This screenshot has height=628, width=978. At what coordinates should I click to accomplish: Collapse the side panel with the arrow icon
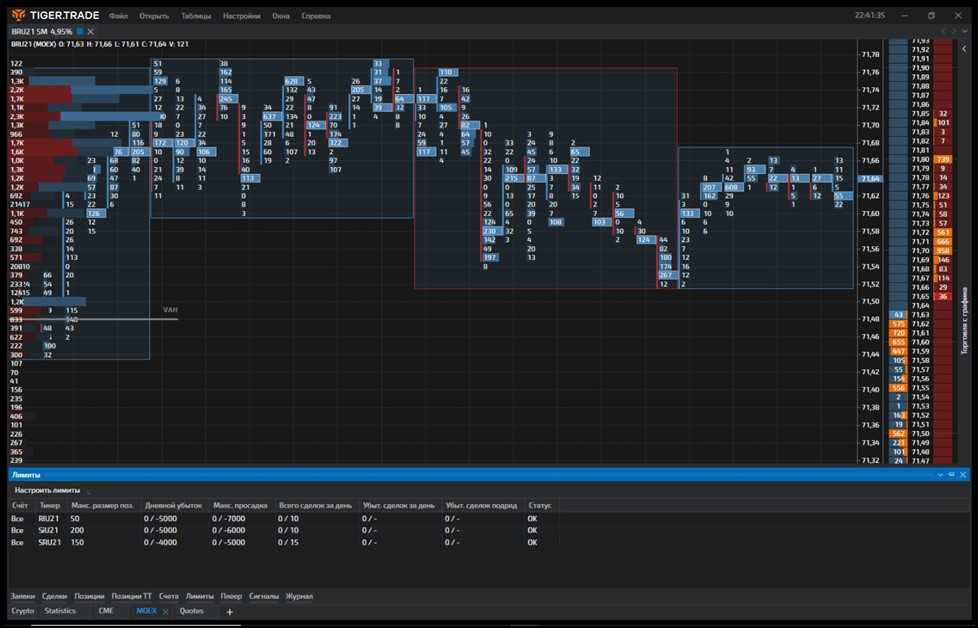965,47
